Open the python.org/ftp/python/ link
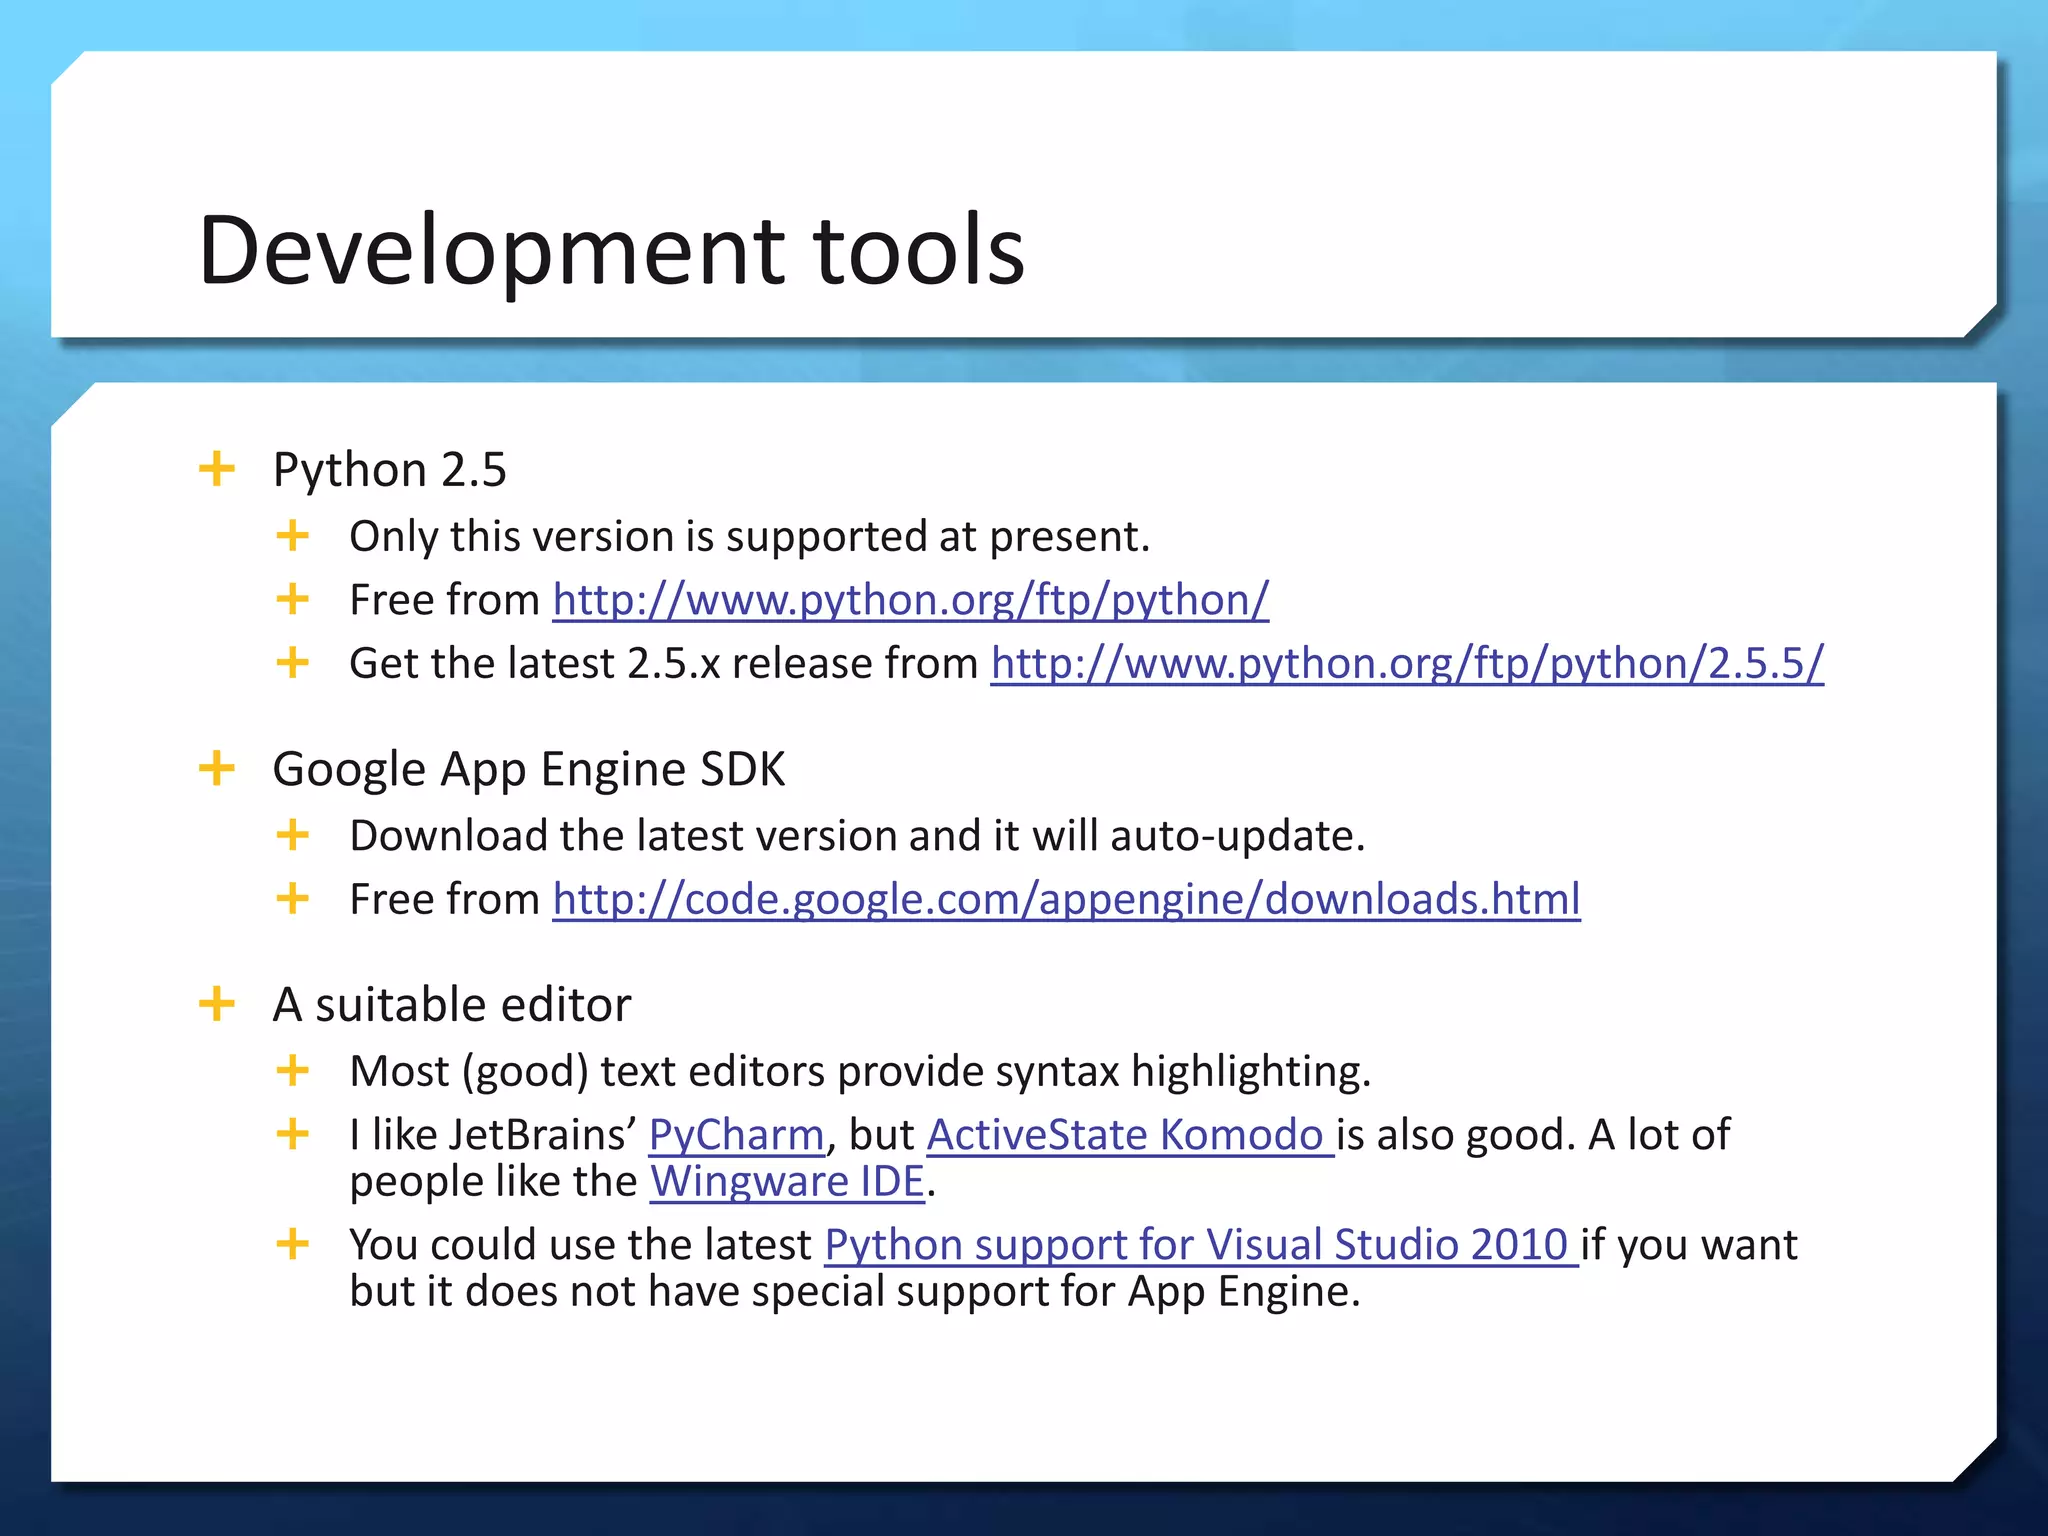Viewport: 2048px width, 1536px height. [910, 600]
